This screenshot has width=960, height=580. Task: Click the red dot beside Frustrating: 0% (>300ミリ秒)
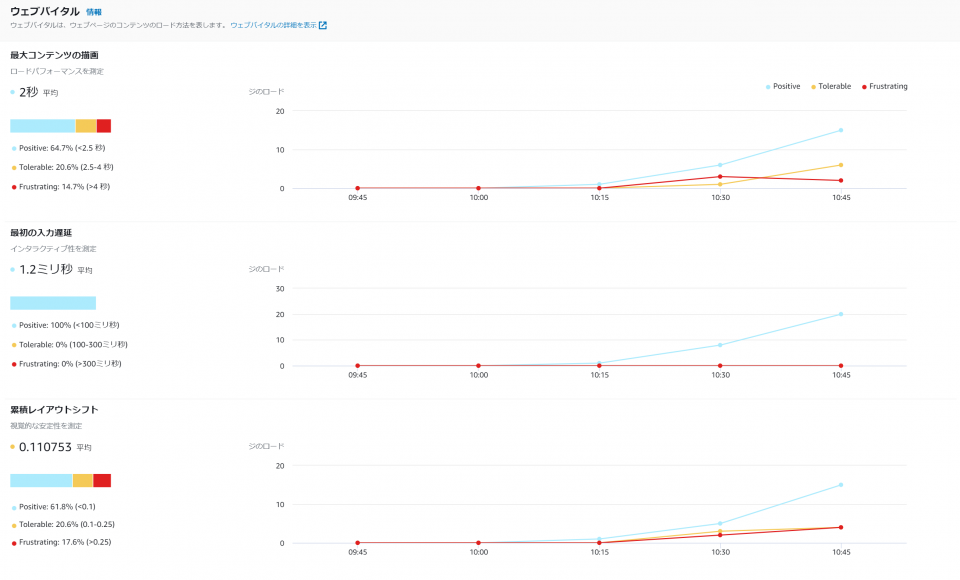[x=12, y=364]
